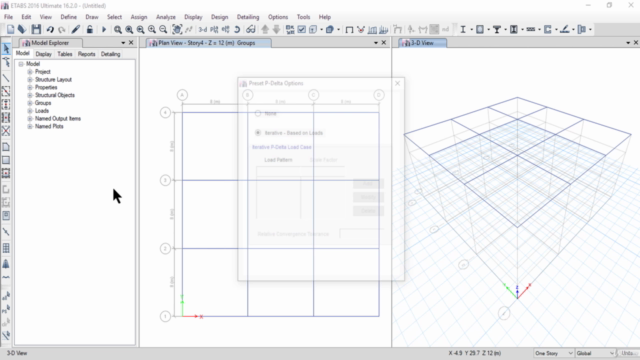
Task: Click the Relative Convergence Tolerance input field
Action: point(362,234)
